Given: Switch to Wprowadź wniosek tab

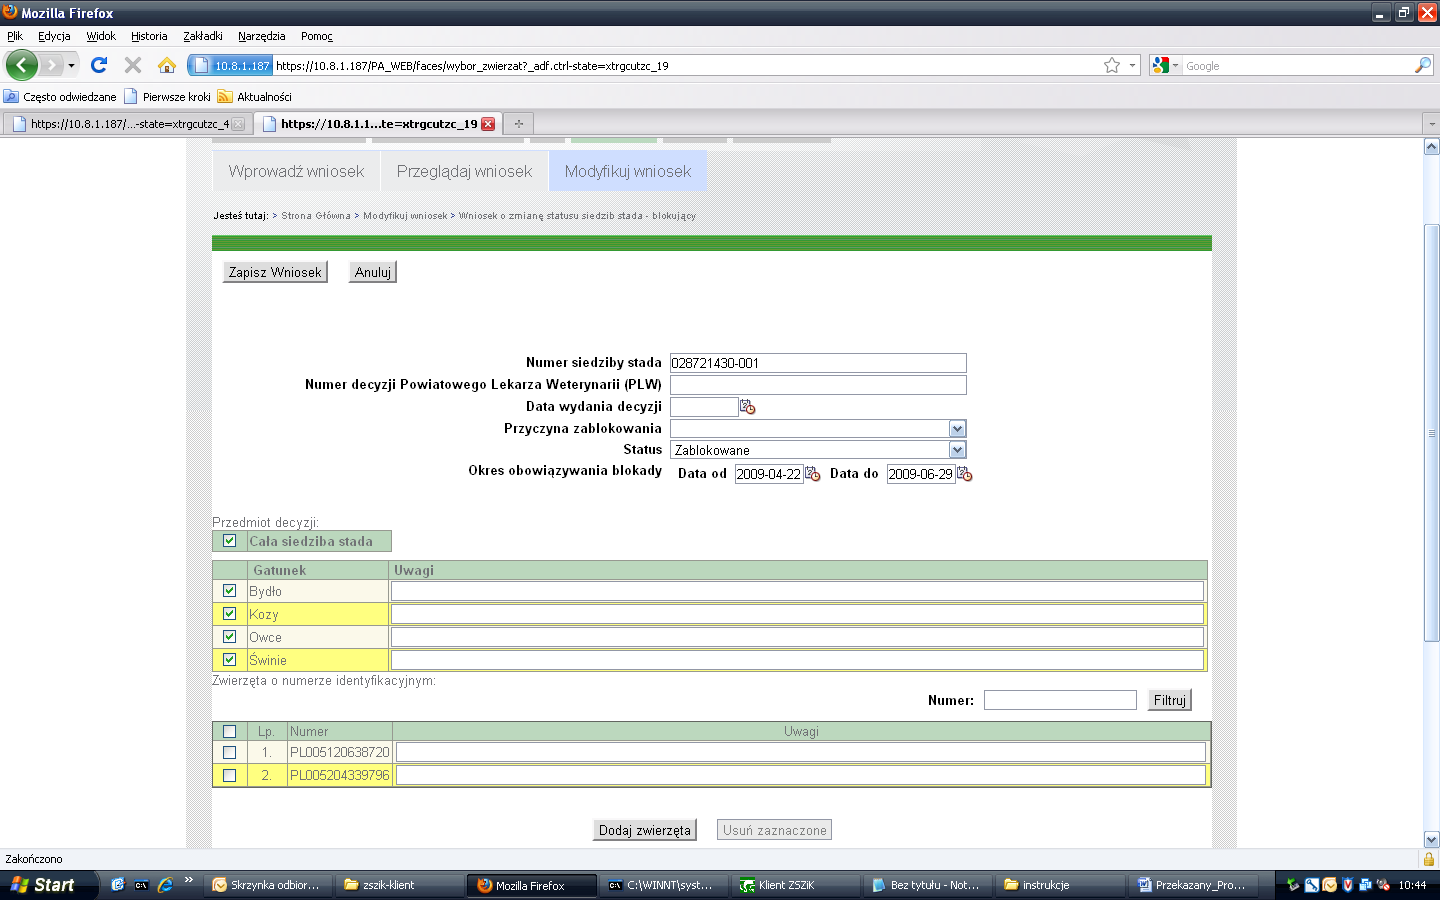Looking at the screenshot, I should (296, 171).
